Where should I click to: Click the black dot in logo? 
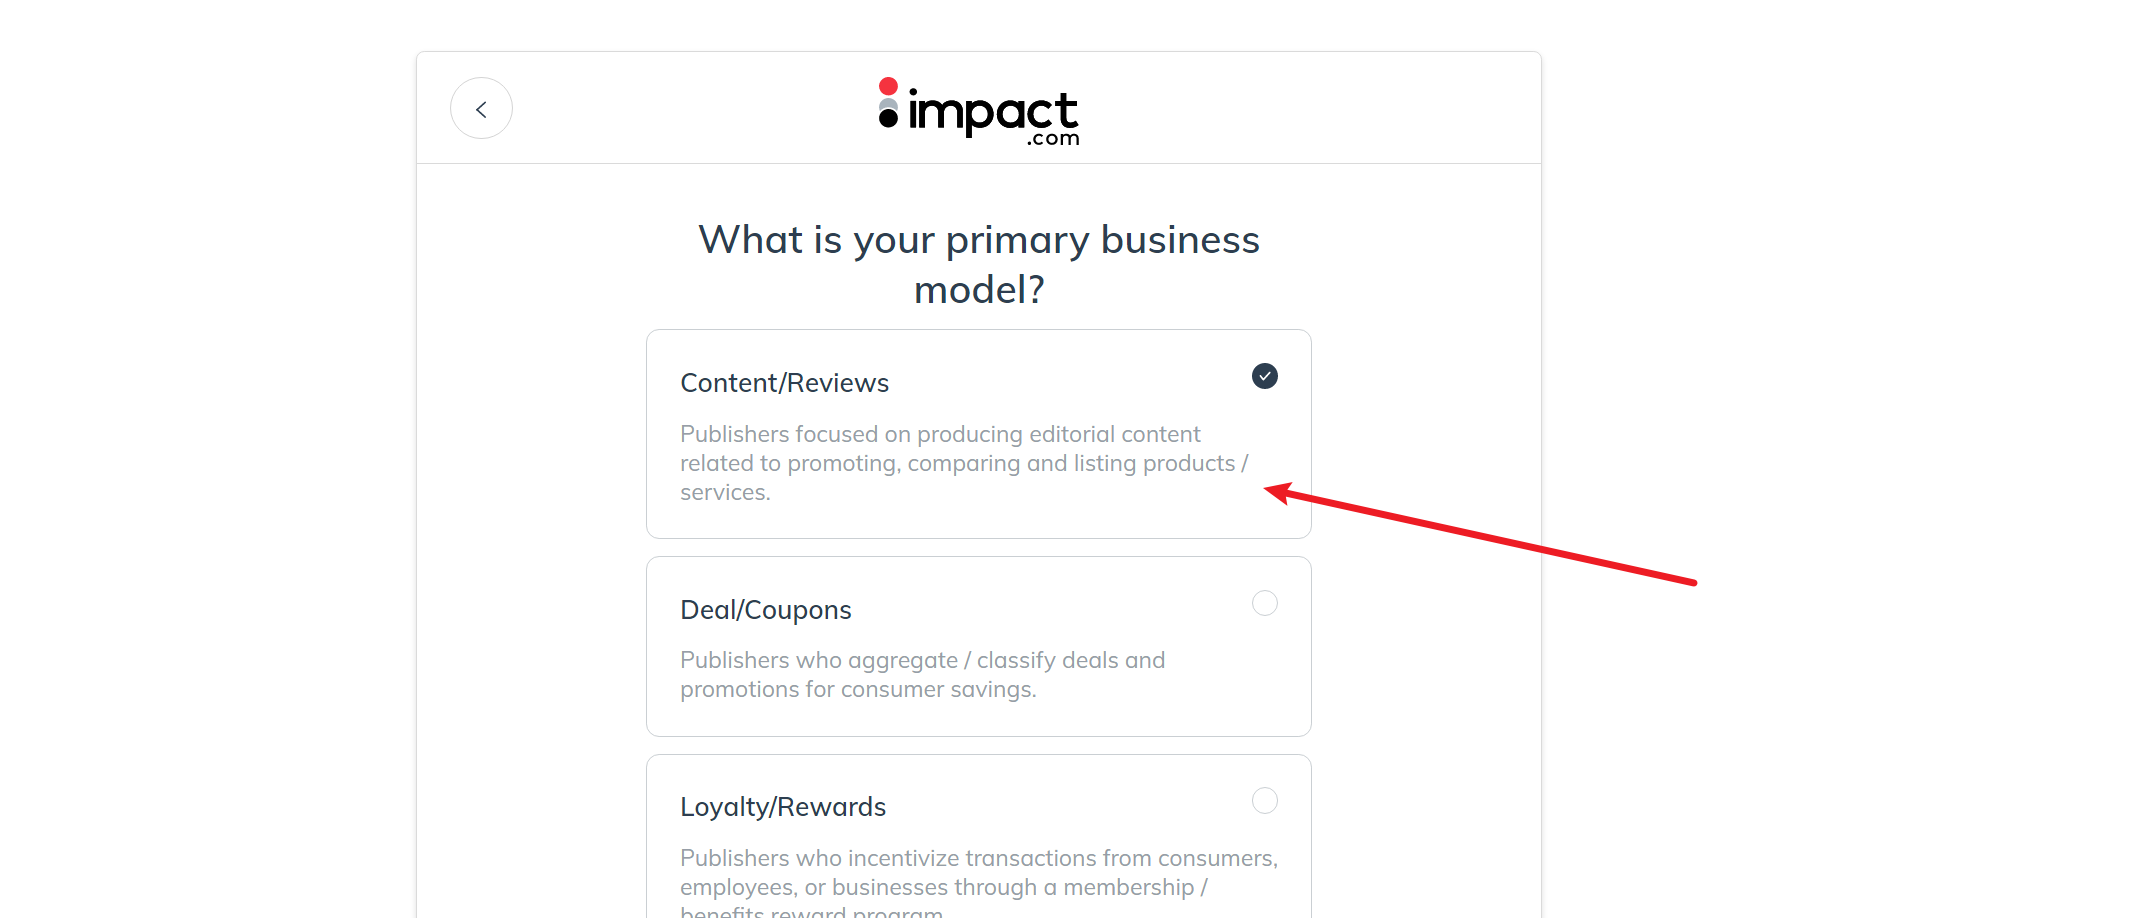pos(888,119)
